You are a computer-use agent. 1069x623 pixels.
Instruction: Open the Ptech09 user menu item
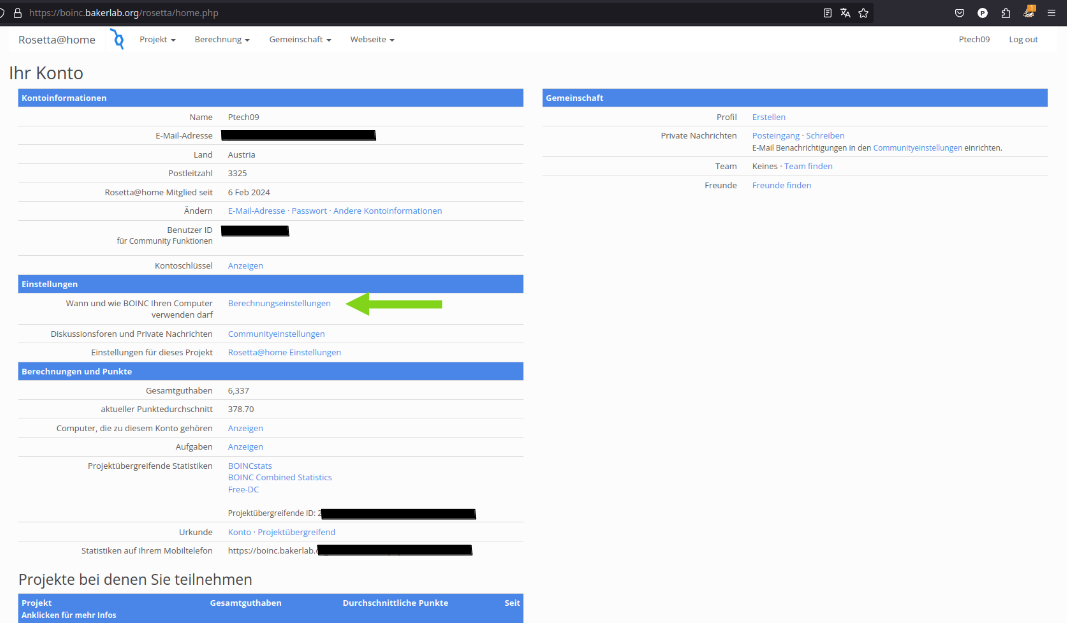point(974,40)
